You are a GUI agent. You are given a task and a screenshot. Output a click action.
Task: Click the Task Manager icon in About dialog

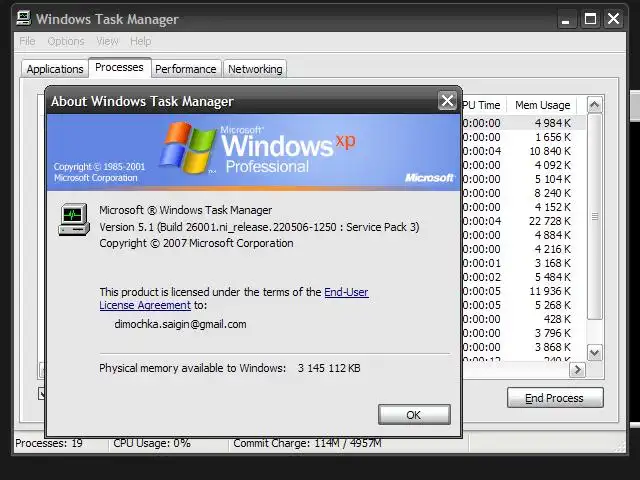pyautogui.click(x=74, y=219)
